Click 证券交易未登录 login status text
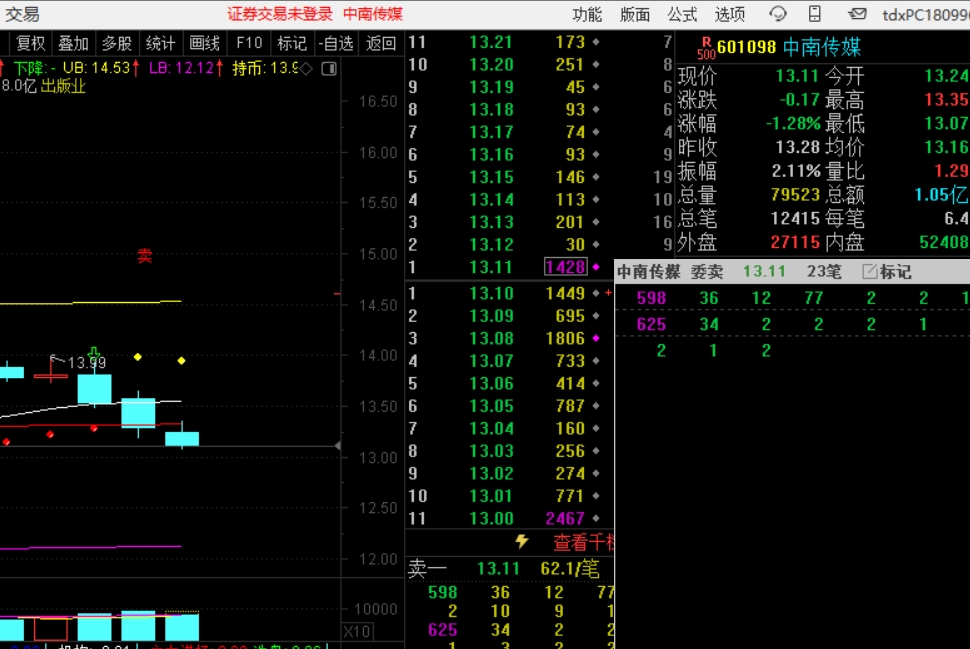This screenshot has width=970, height=649. point(280,14)
